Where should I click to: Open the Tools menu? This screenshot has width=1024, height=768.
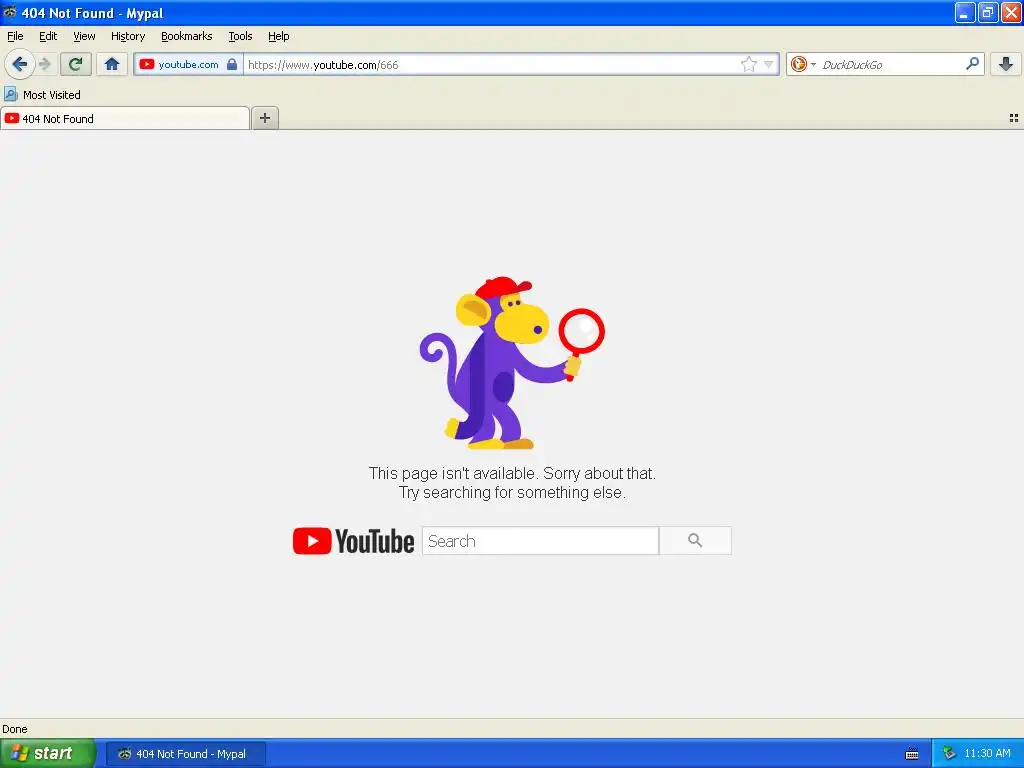click(240, 36)
